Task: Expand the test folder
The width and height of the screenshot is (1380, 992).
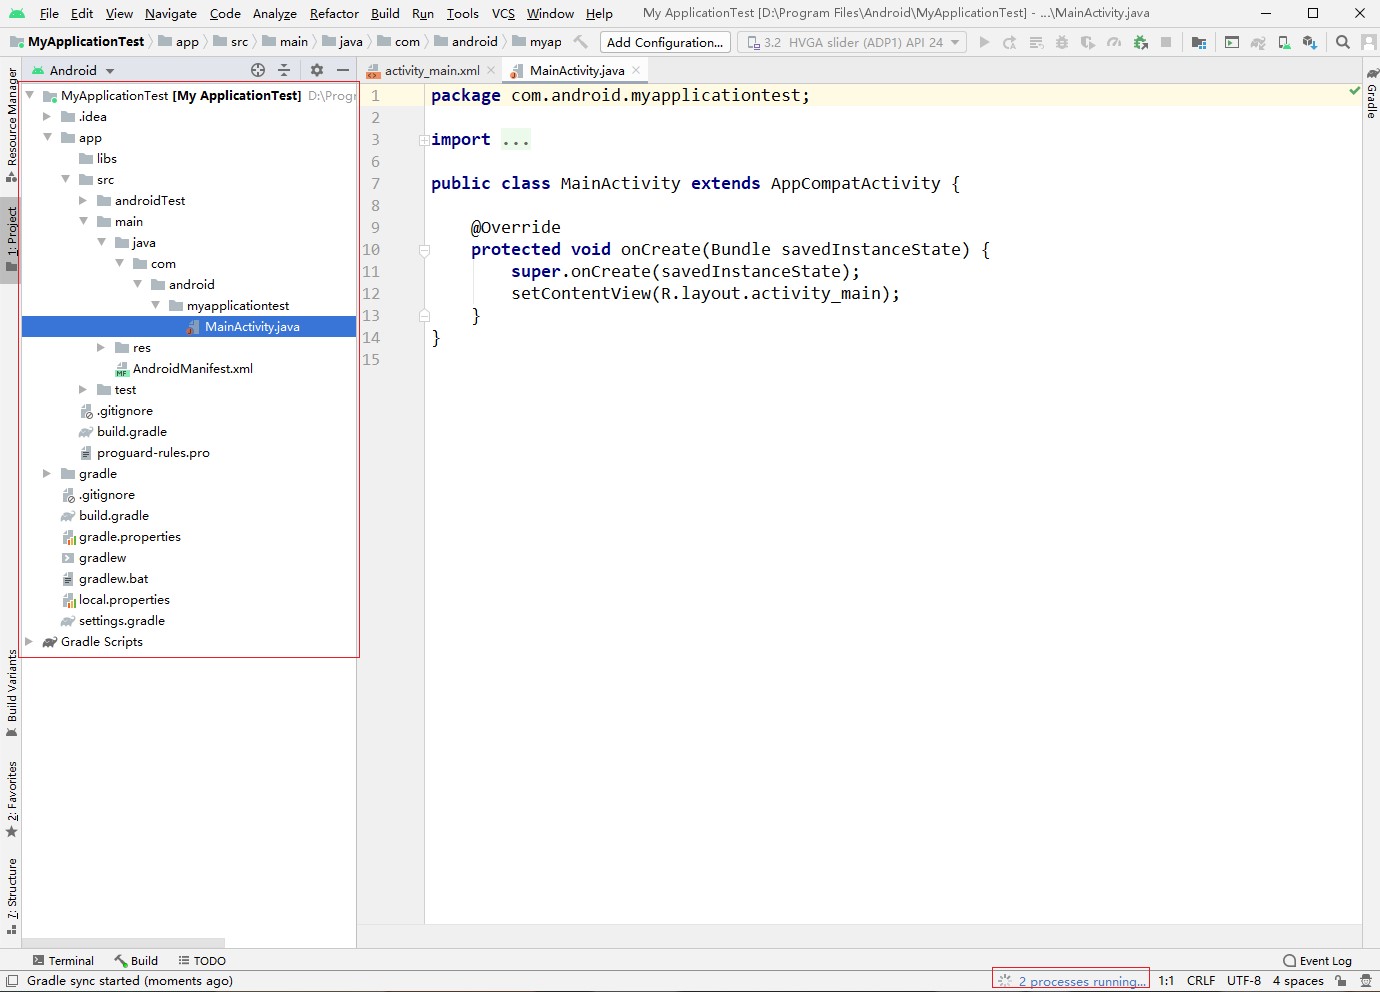Action: (x=83, y=389)
